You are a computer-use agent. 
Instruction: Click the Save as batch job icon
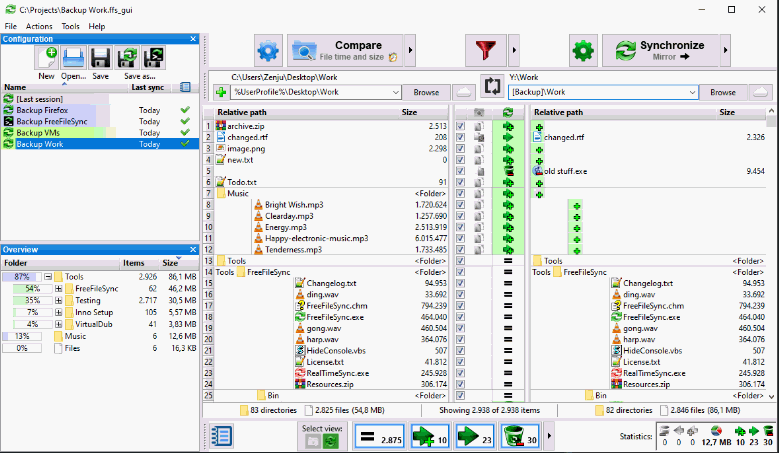pos(154,58)
